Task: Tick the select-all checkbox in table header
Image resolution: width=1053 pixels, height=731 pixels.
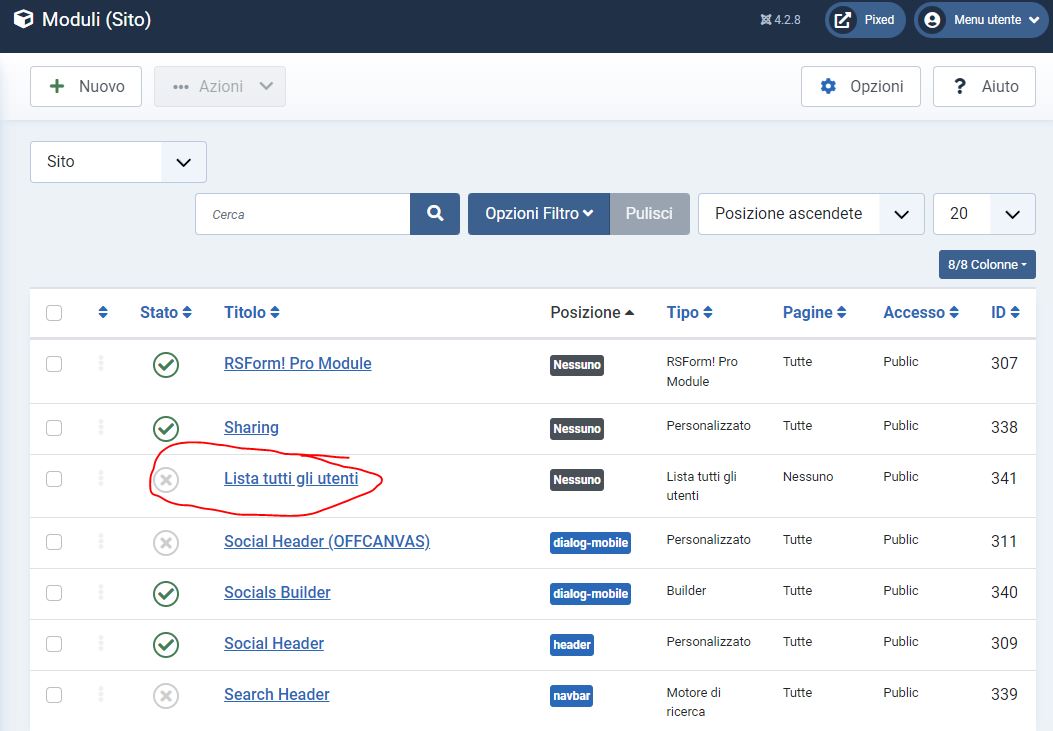Action: coord(54,313)
